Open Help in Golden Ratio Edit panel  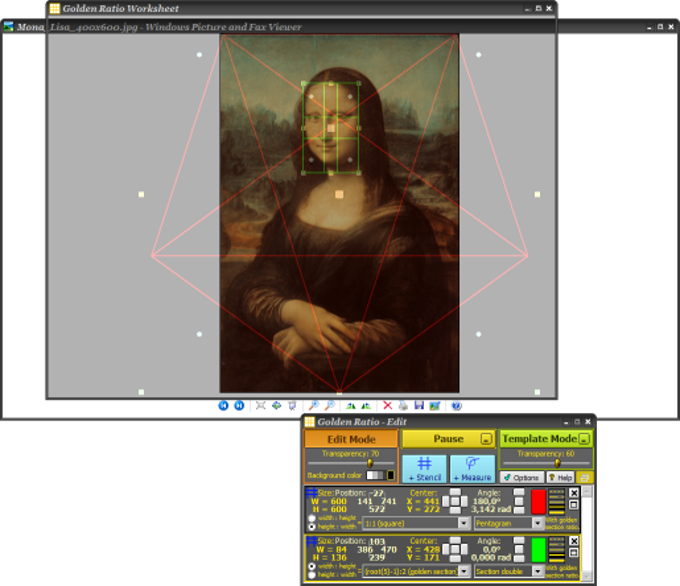click(560, 477)
